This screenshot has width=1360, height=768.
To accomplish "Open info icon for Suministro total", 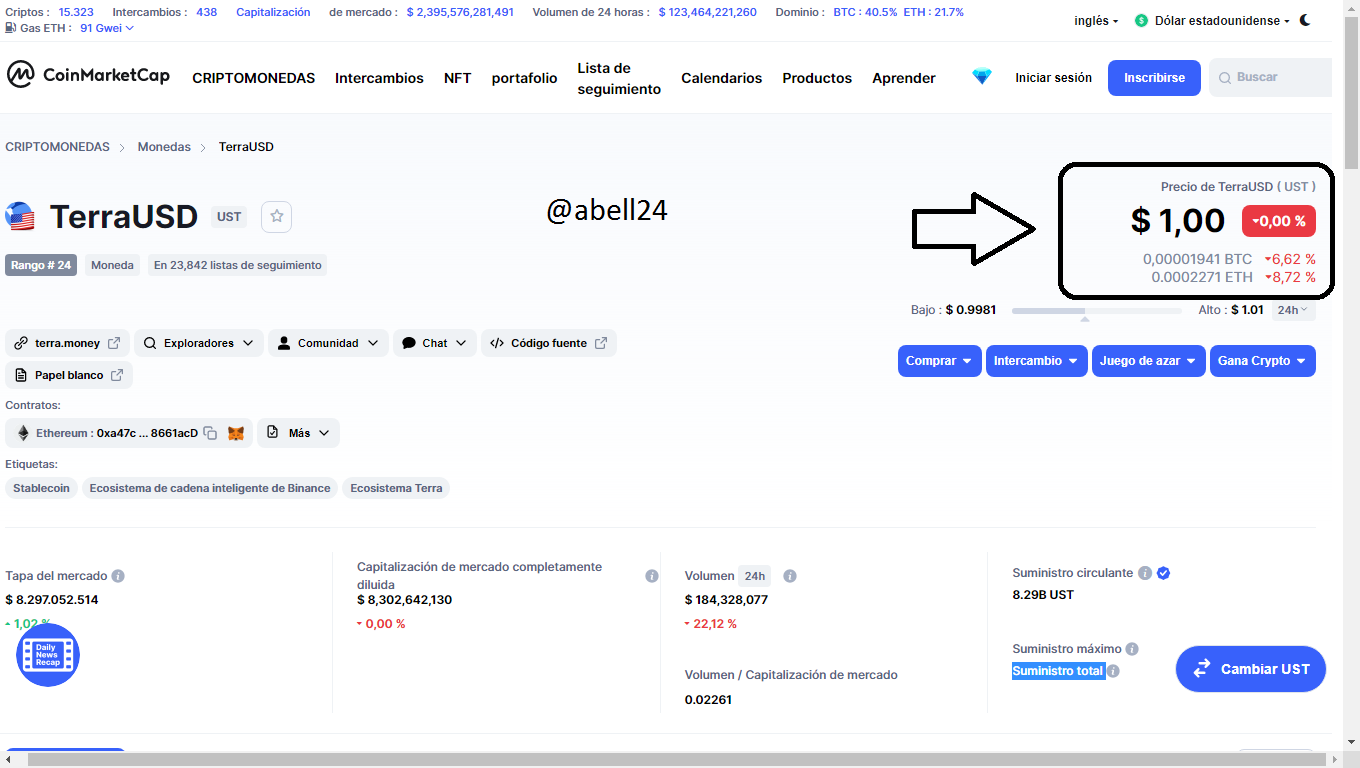I will coord(1113,671).
